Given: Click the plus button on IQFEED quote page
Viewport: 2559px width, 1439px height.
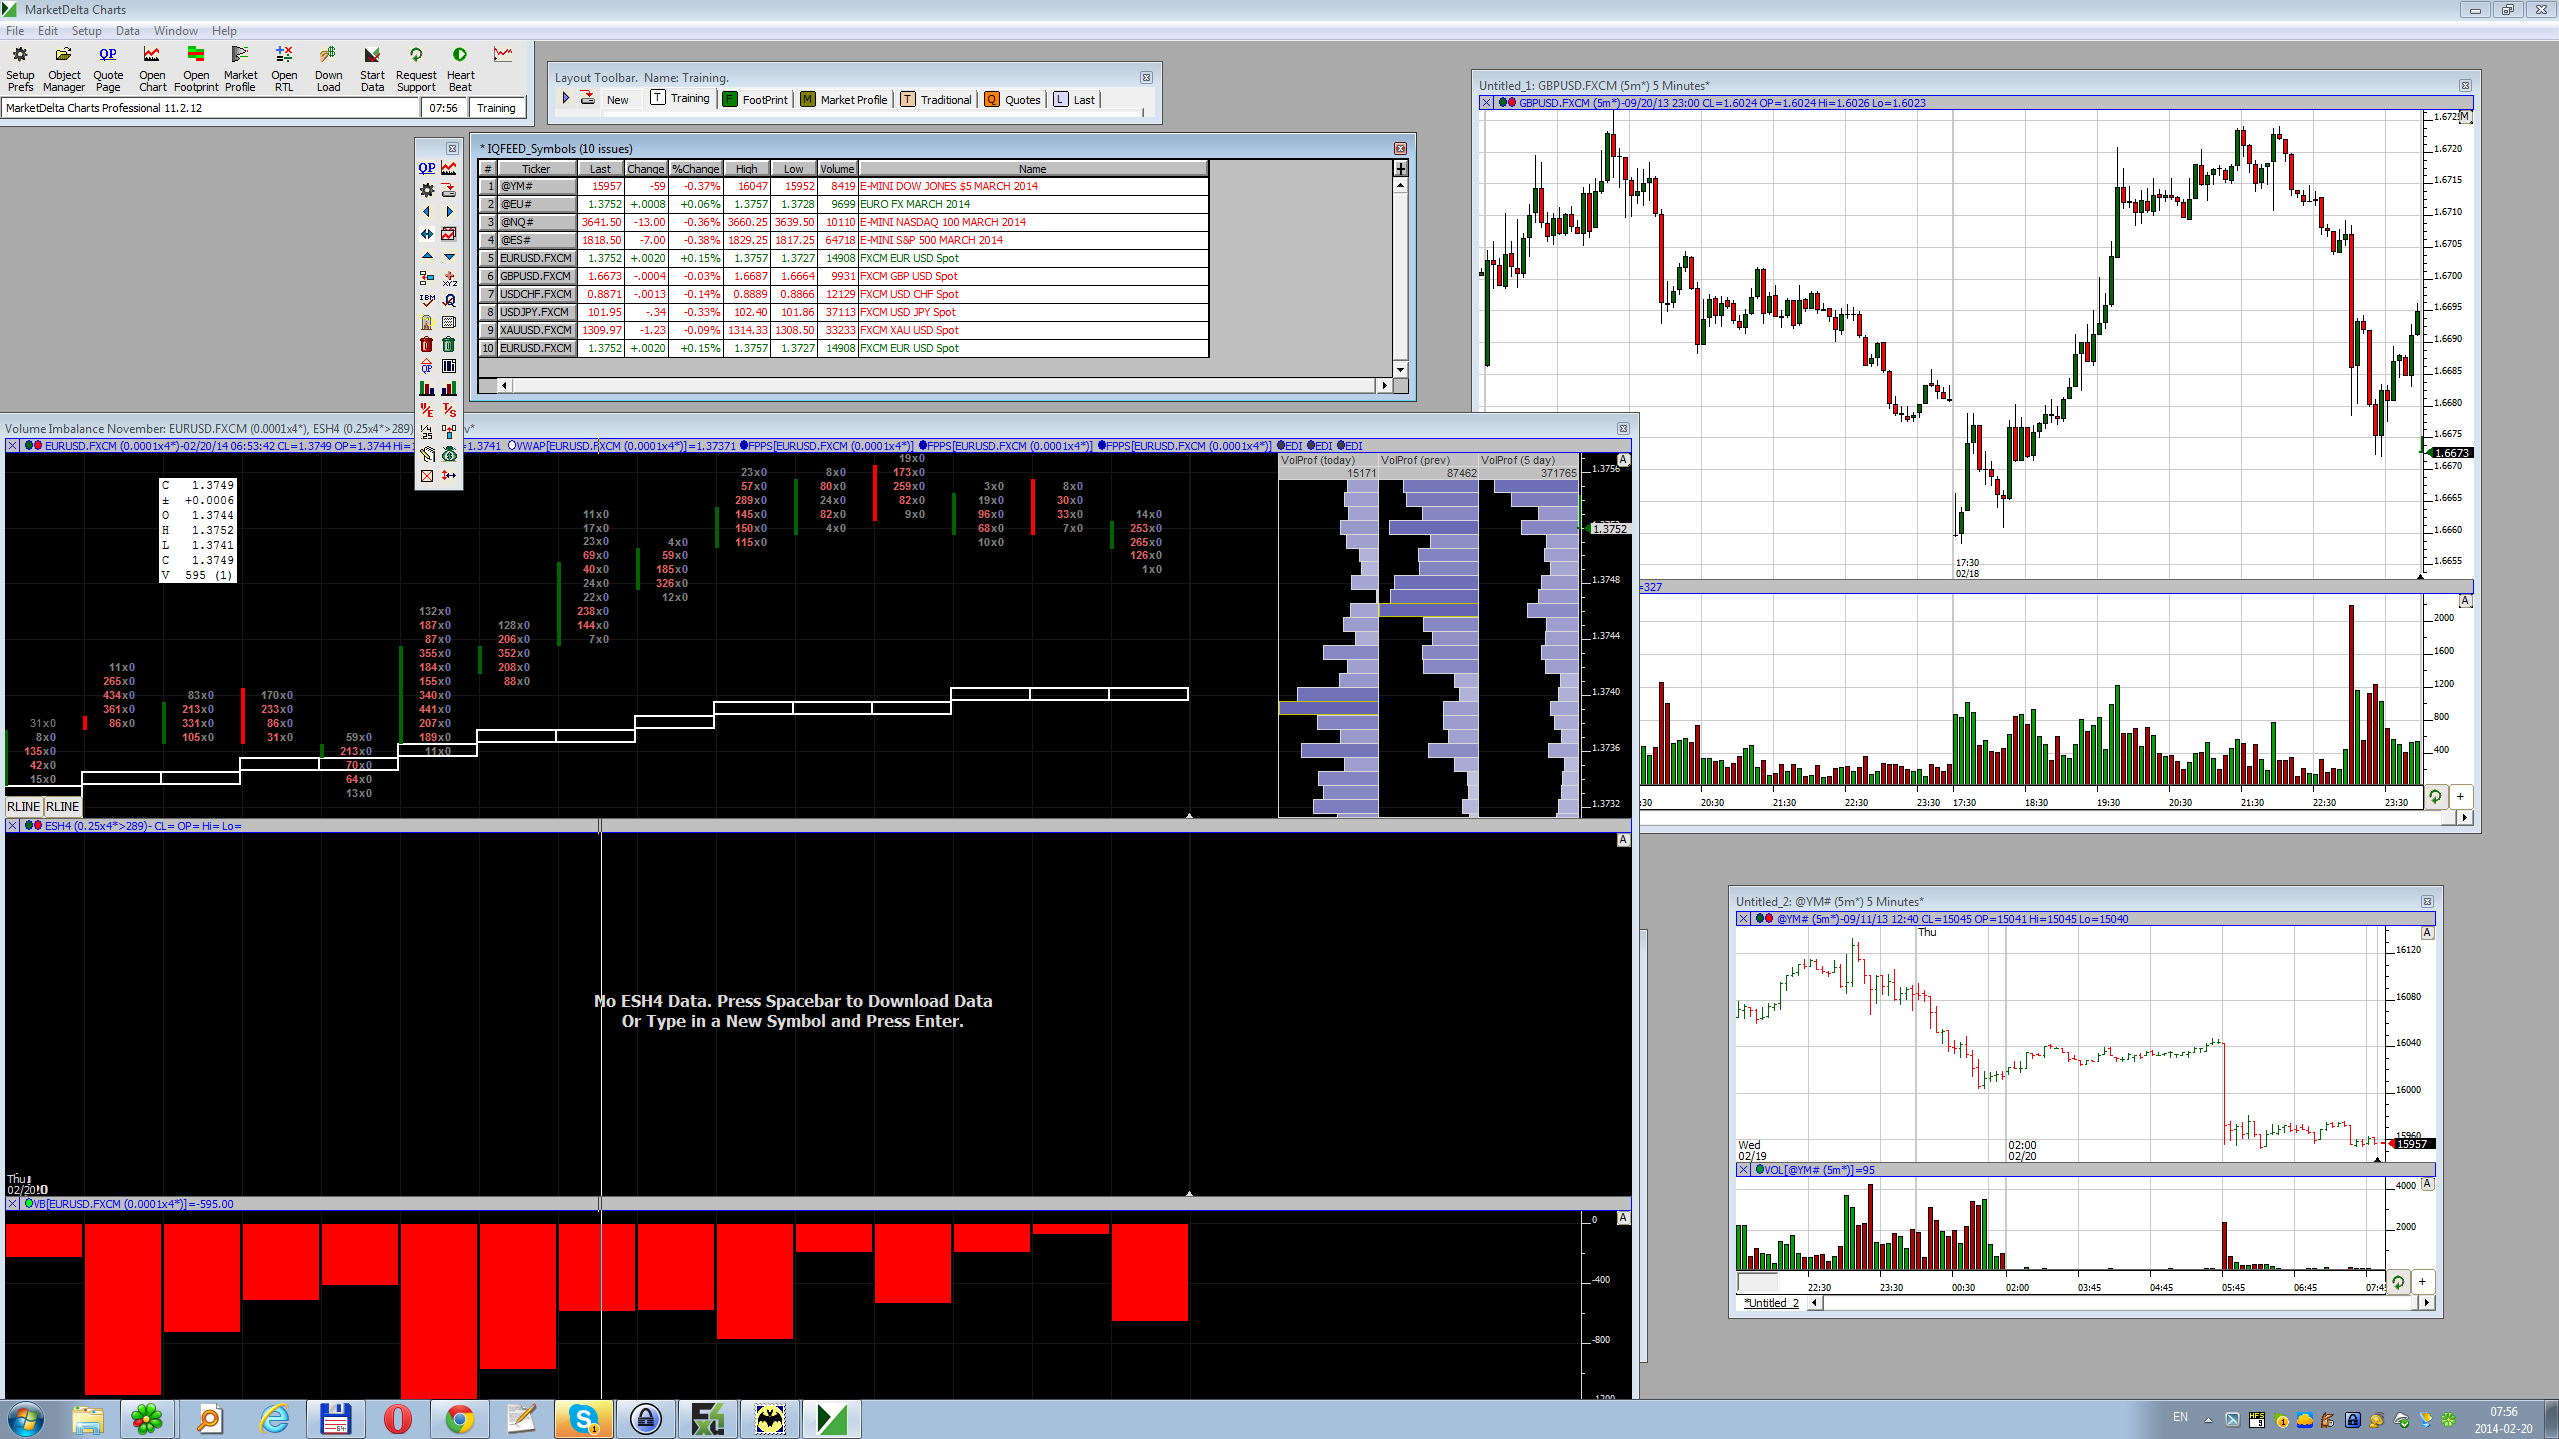Looking at the screenshot, I should click(1400, 169).
